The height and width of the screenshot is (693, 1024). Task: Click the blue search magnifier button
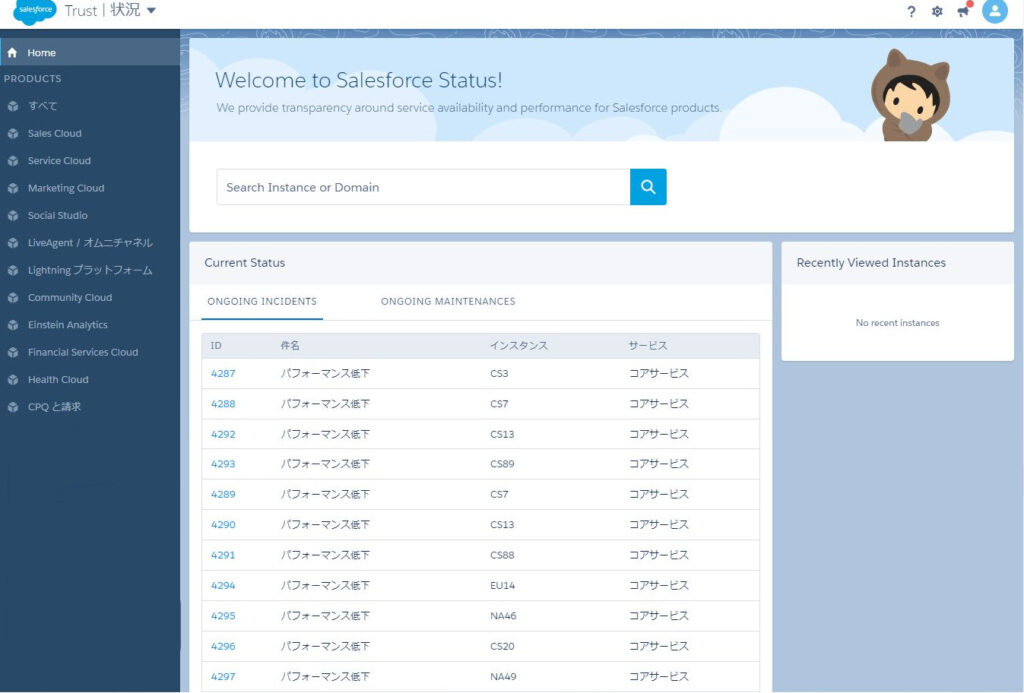(648, 187)
